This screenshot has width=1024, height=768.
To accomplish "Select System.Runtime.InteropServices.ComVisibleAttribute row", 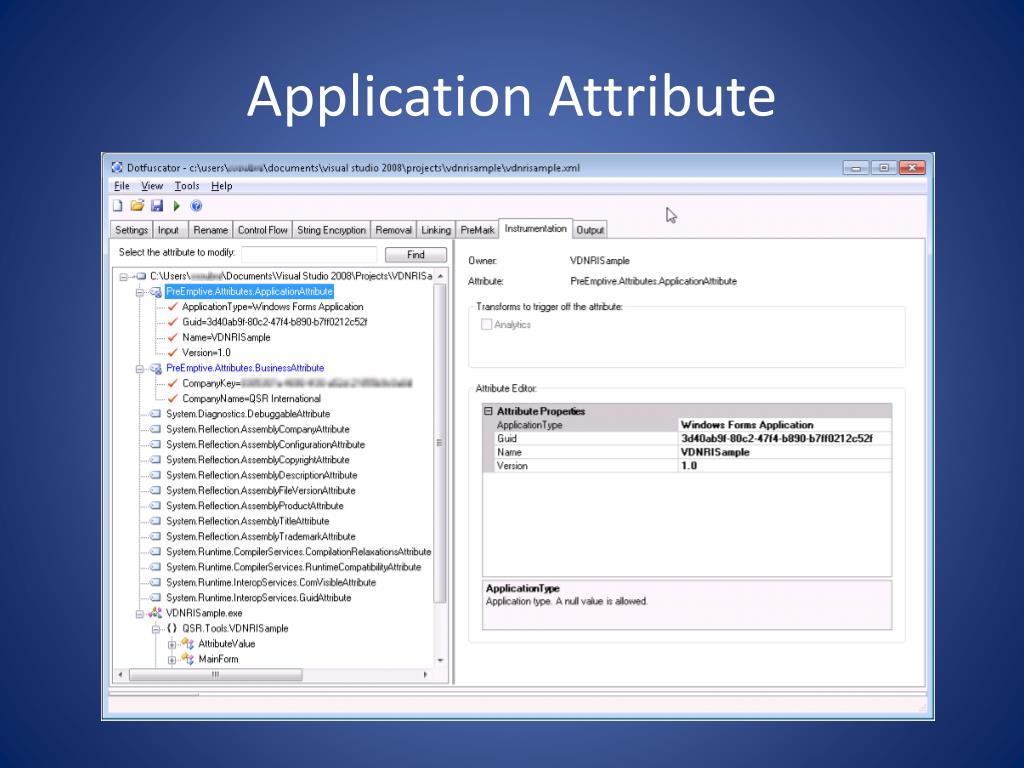I will tap(271, 583).
